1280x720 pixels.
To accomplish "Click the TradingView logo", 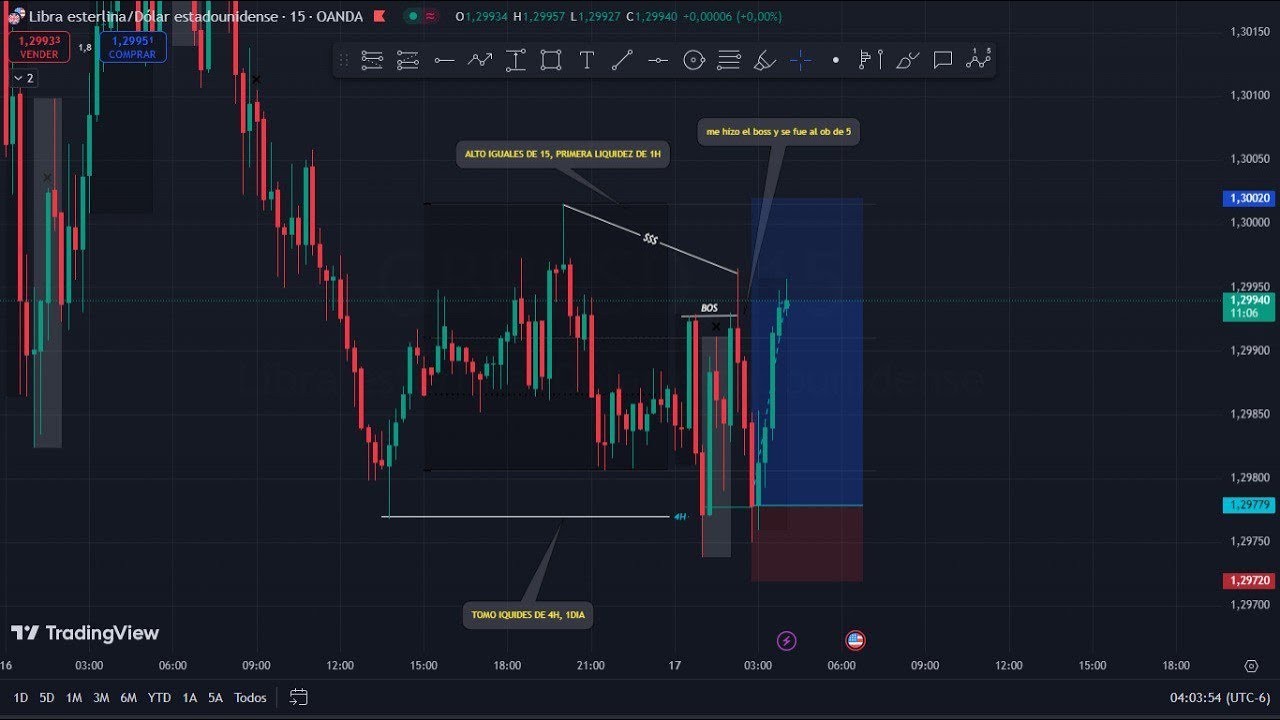I will (85, 633).
